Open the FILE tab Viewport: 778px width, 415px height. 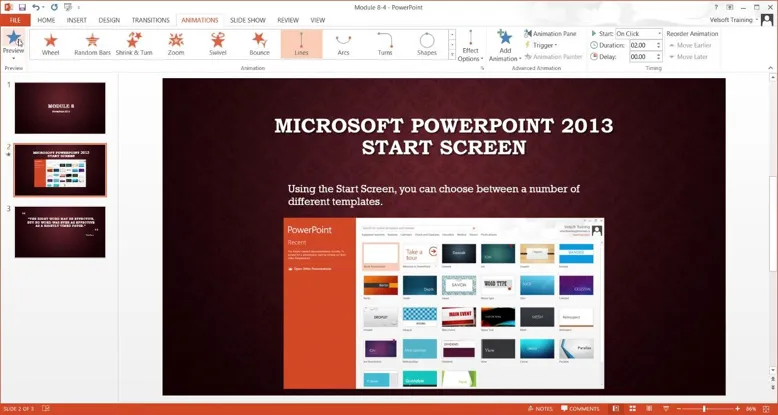pyautogui.click(x=15, y=20)
